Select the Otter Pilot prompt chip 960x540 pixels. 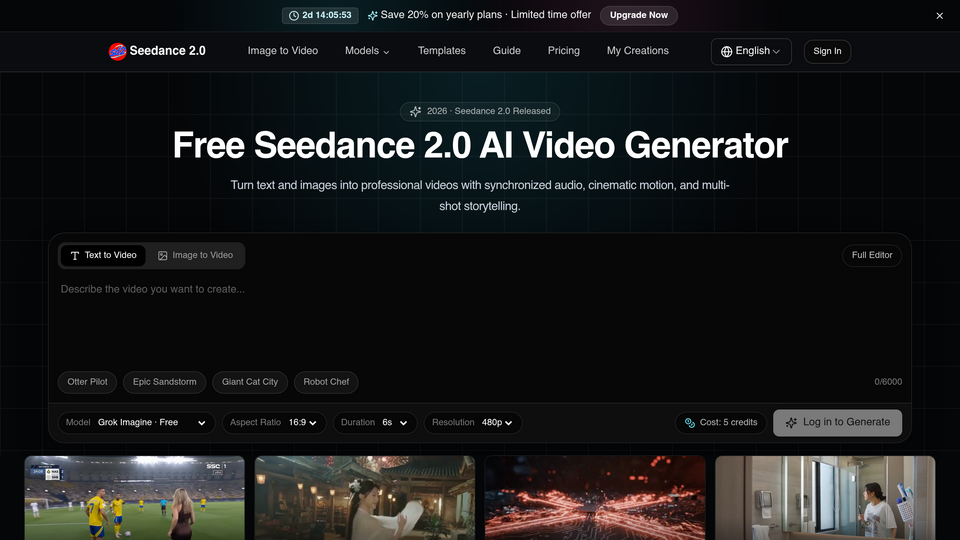[88, 382]
